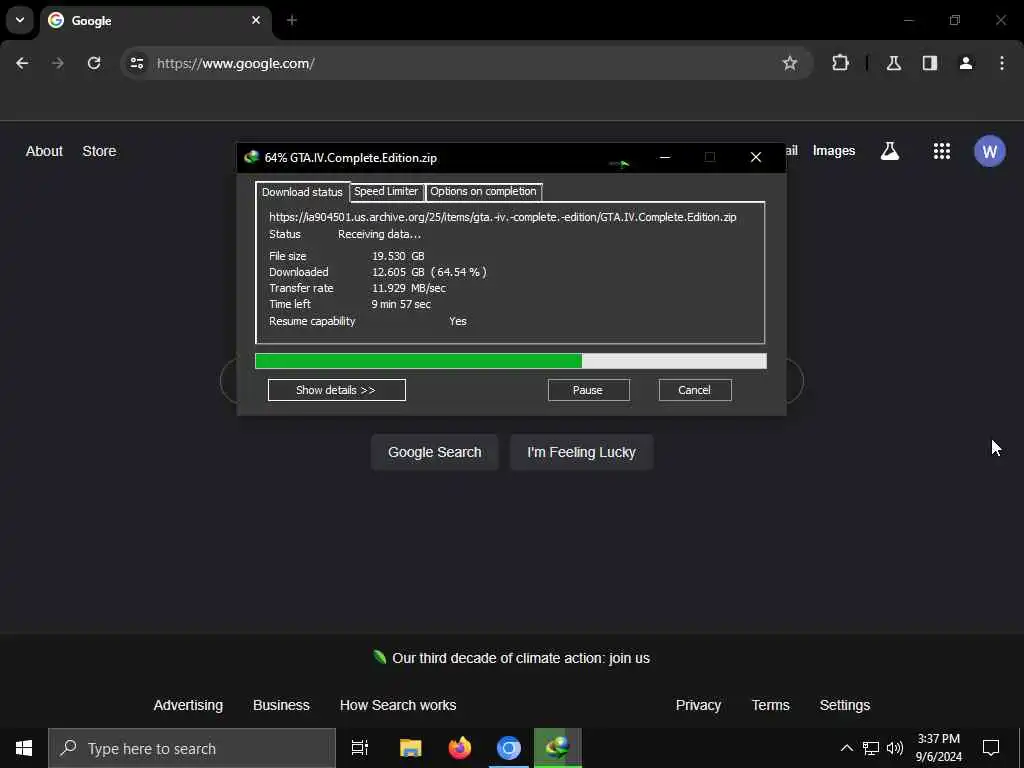Open Chrome Labs flask icon in toolbar
Viewport: 1024px width, 768px height.
click(x=893, y=63)
